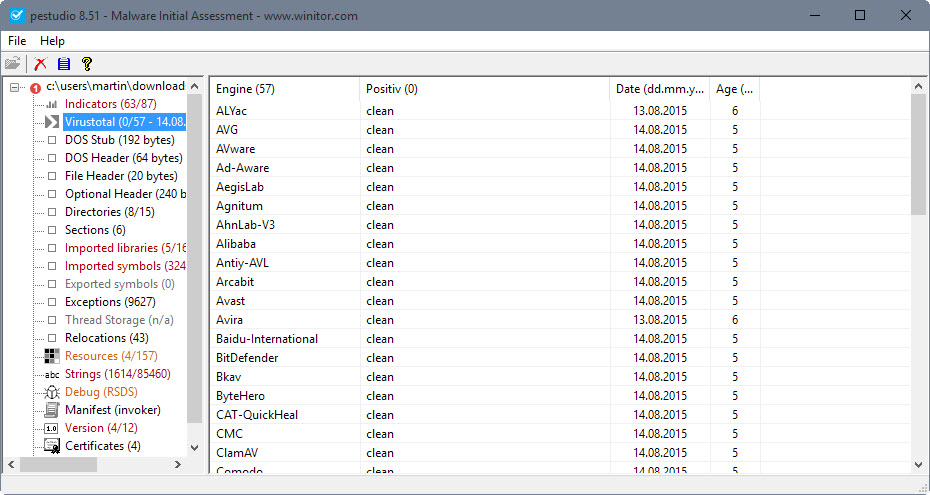Click the bug icon beside Debug
The image size is (930, 495).
coord(52,392)
